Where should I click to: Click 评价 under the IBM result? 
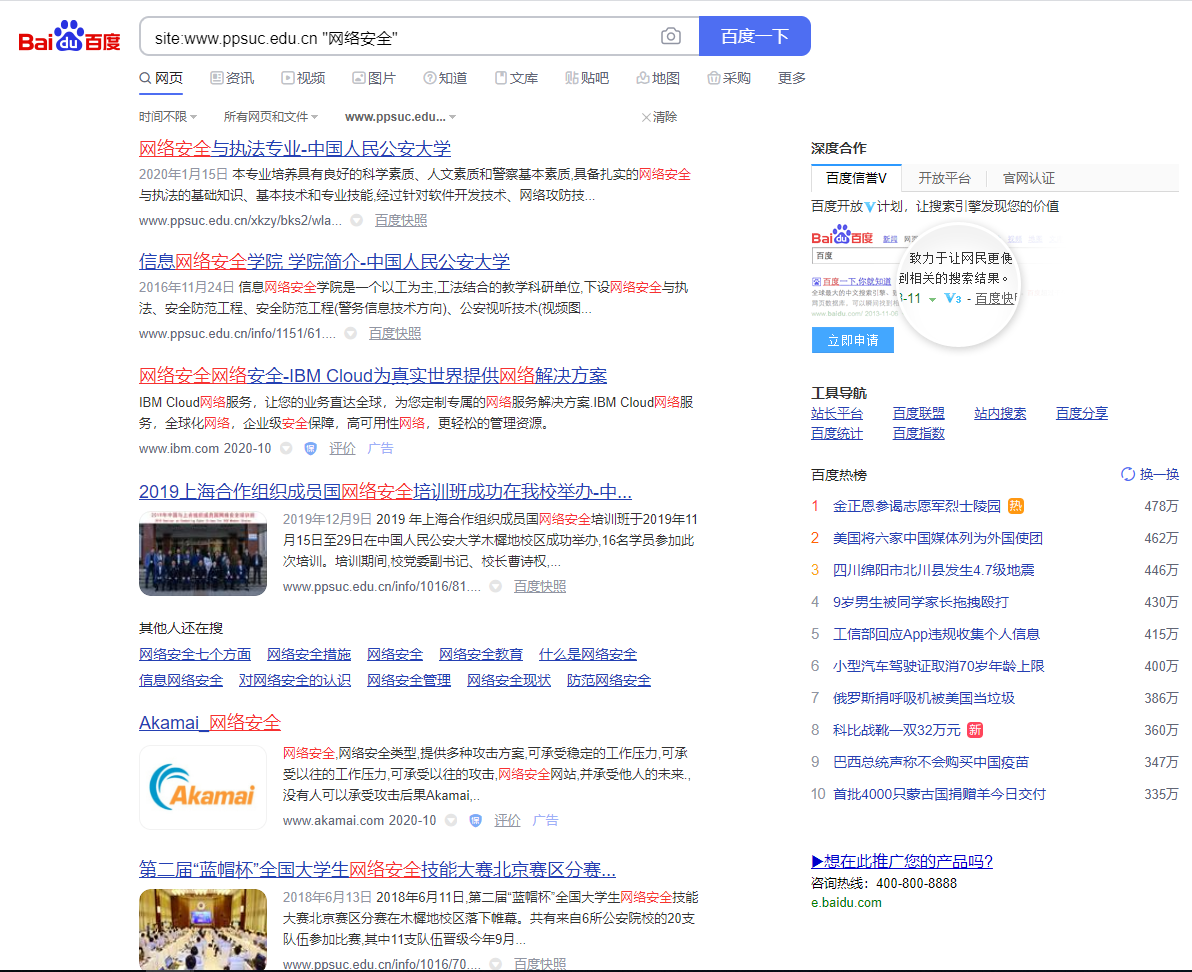[342, 449]
